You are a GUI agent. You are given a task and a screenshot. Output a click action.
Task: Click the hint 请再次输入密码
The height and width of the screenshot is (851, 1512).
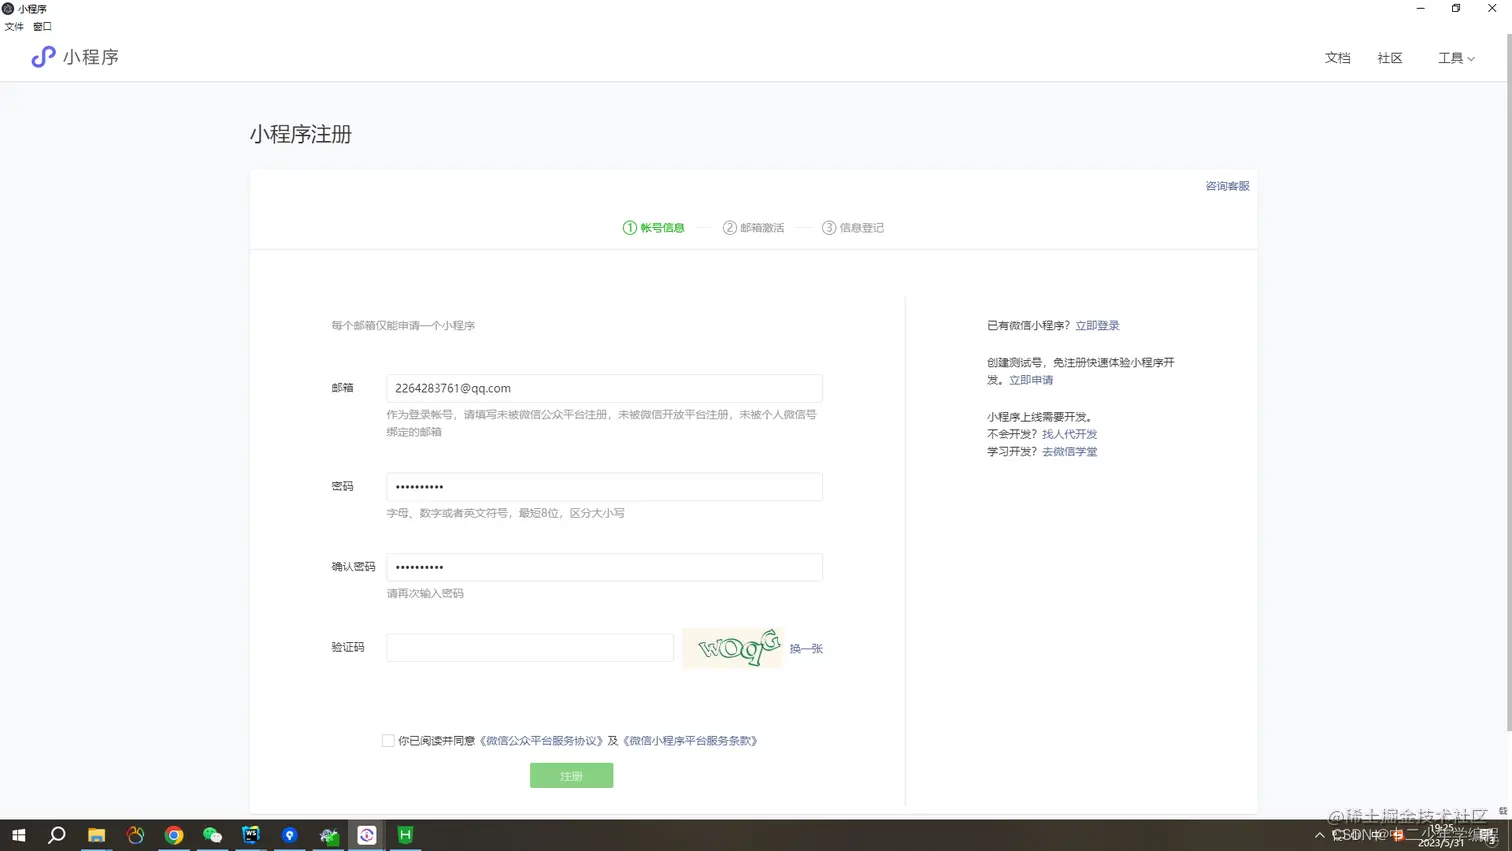point(425,594)
